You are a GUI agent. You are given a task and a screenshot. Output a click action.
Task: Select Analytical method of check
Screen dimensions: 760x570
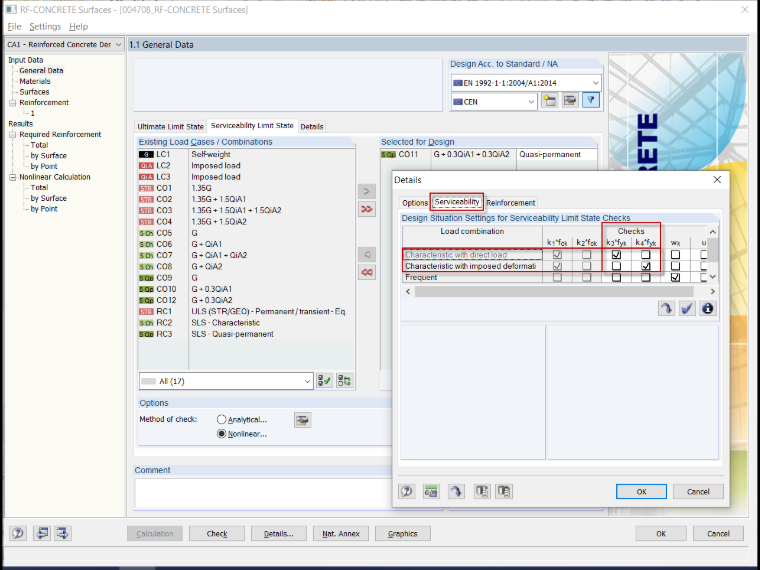222,419
